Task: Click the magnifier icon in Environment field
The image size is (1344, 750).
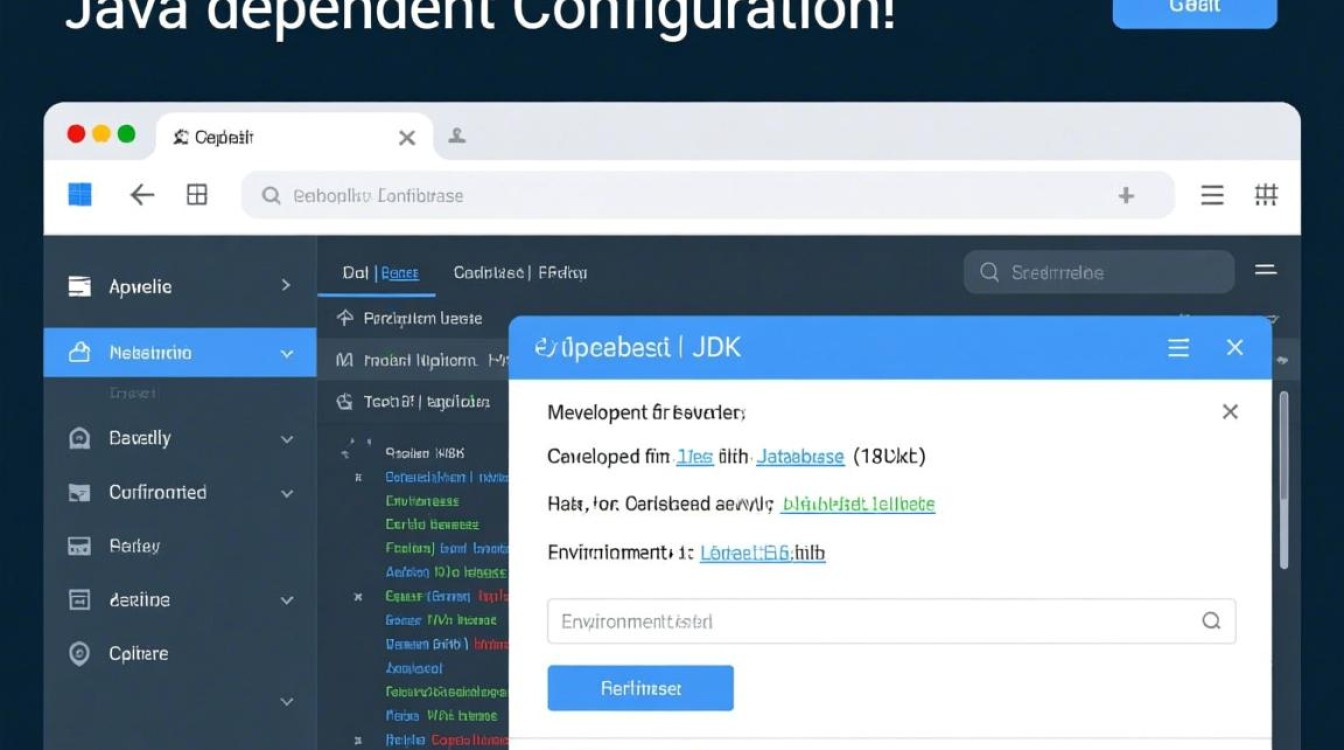Action: pos(1211,621)
